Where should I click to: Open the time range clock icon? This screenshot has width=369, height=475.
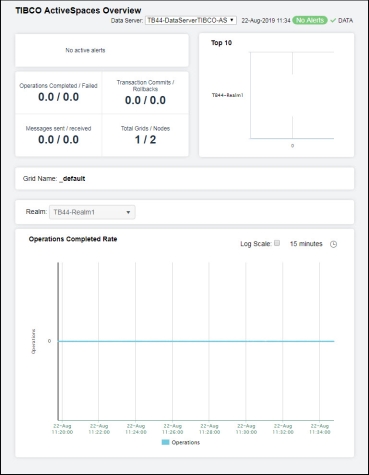(x=333, y=244)
